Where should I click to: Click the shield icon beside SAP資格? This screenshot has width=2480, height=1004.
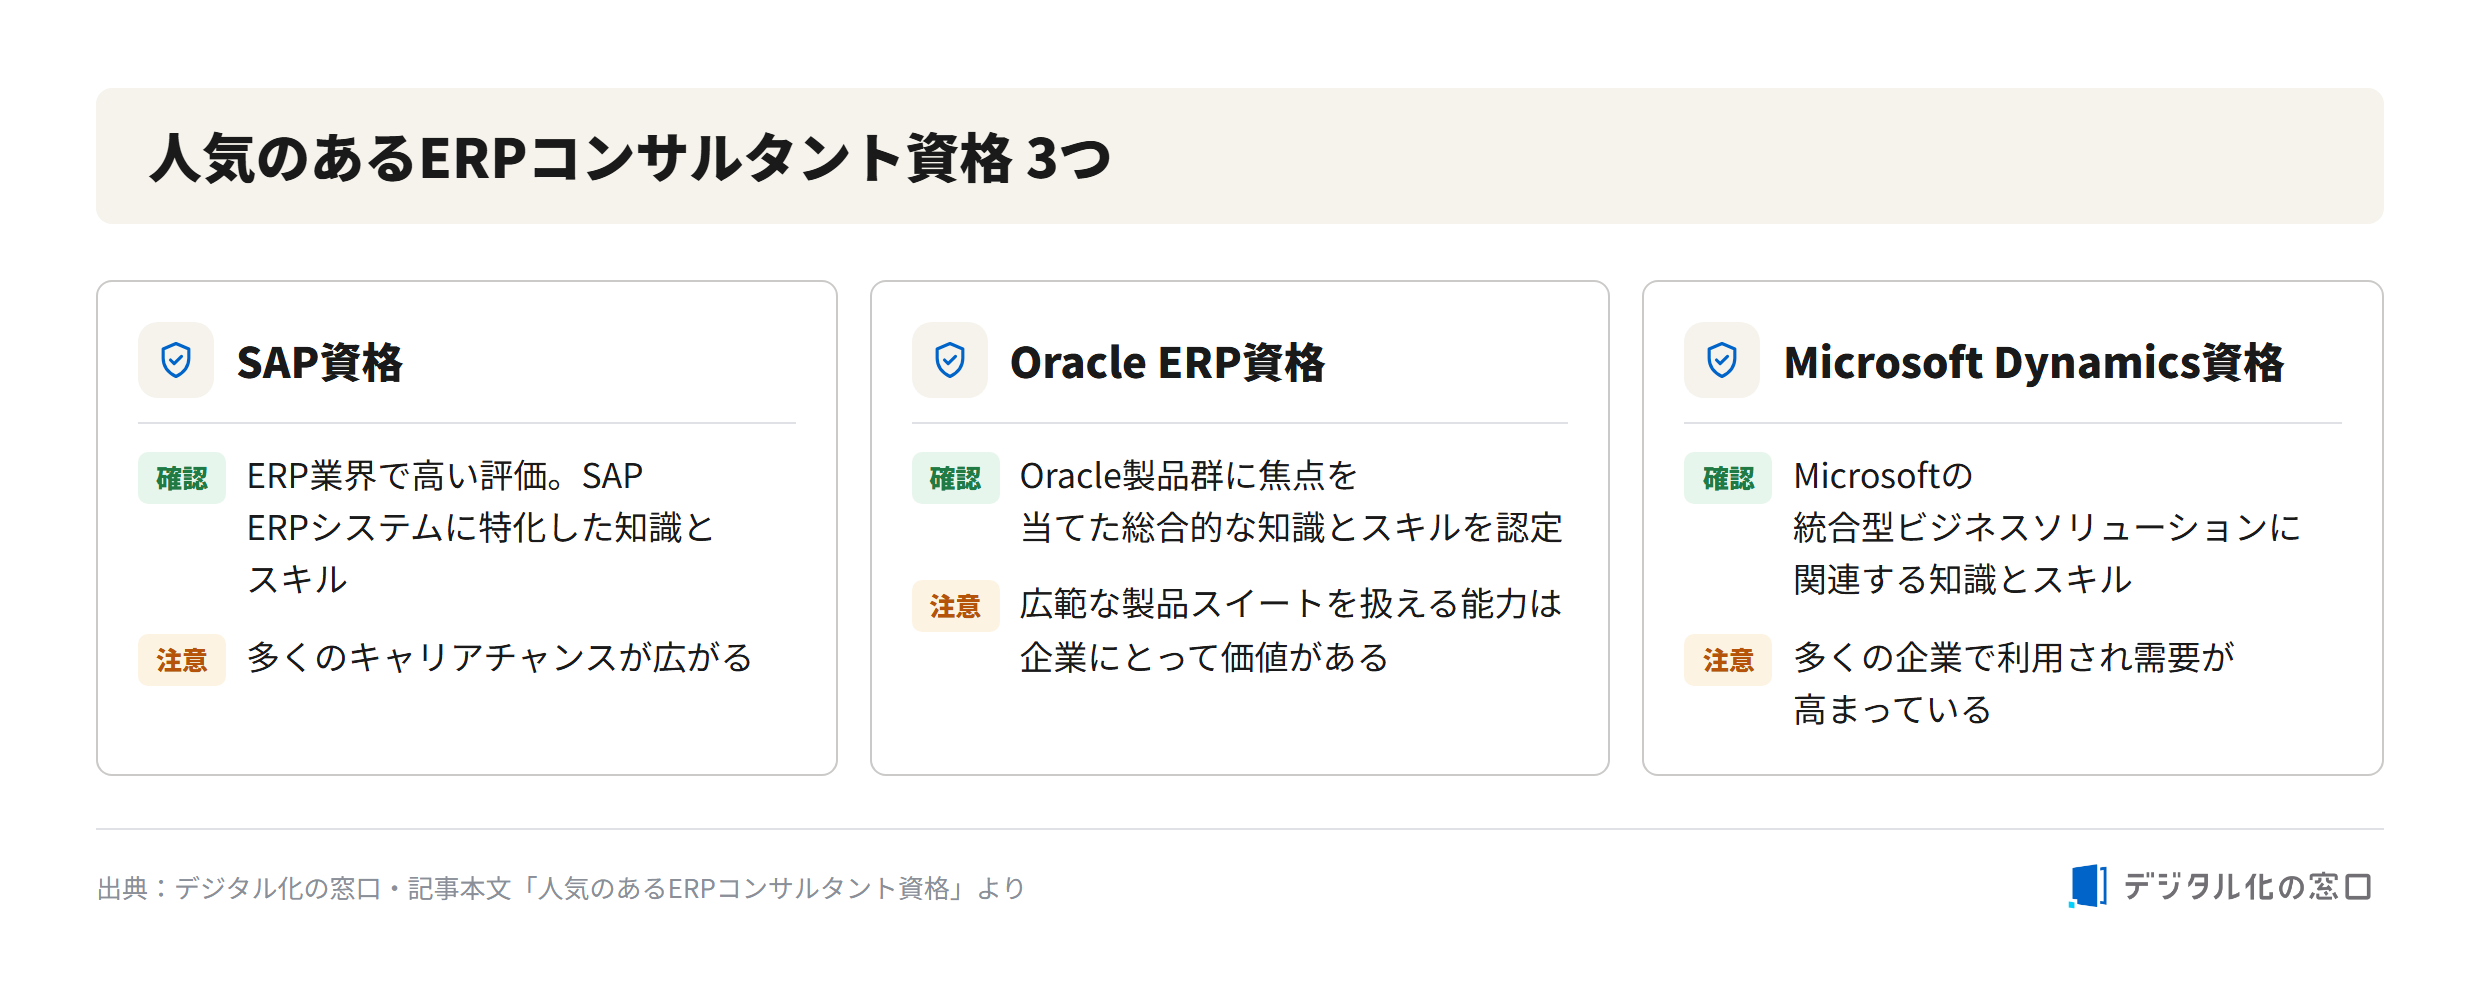click(176, 360)
